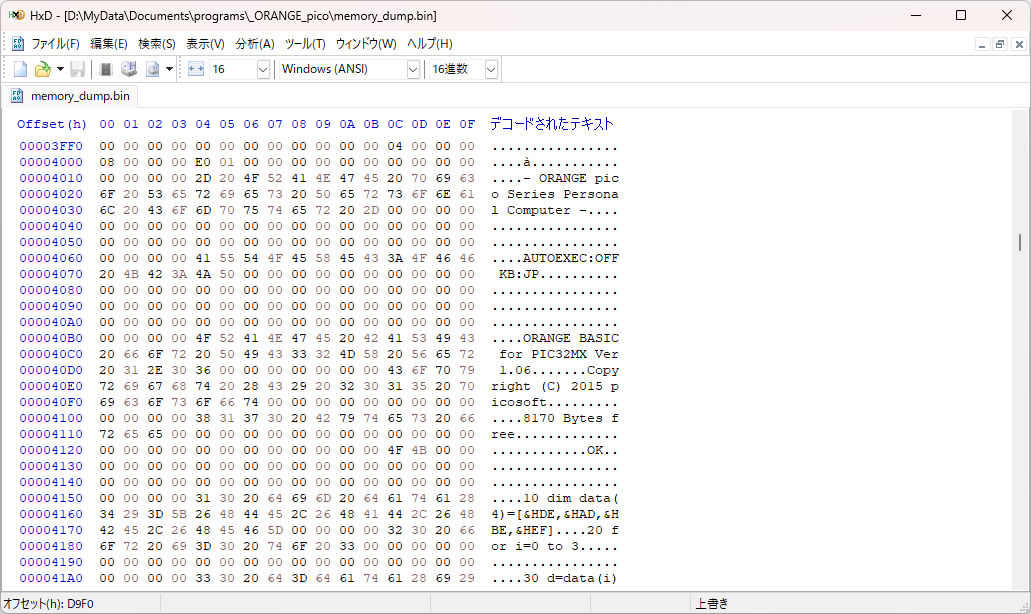Click the document icon left of ファイル menu
The width and height of the screenshot is (1031, 614).
pos(18,44)
